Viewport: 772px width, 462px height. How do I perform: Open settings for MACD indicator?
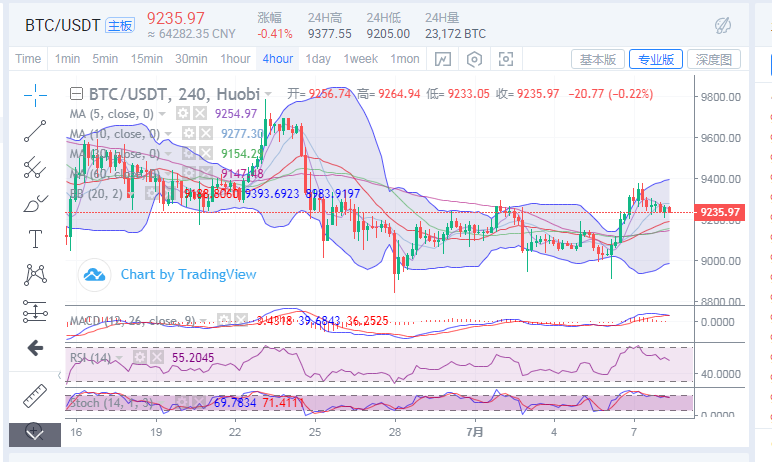coord(224,321)
